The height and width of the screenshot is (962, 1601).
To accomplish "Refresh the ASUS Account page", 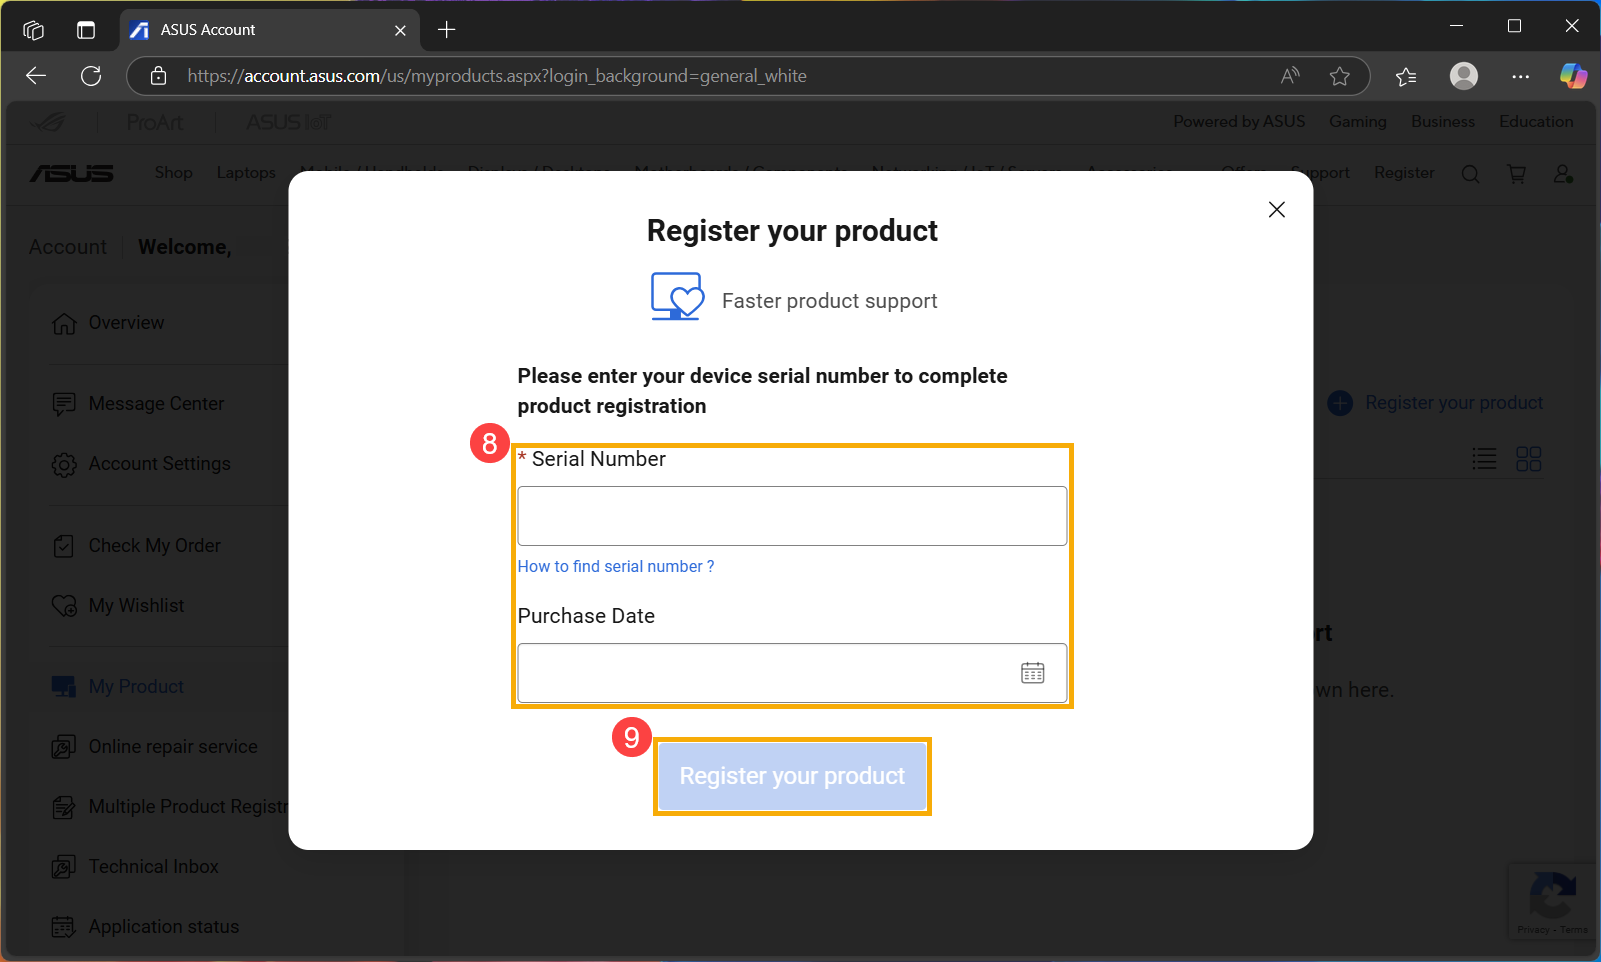I will tap(91, 76).
